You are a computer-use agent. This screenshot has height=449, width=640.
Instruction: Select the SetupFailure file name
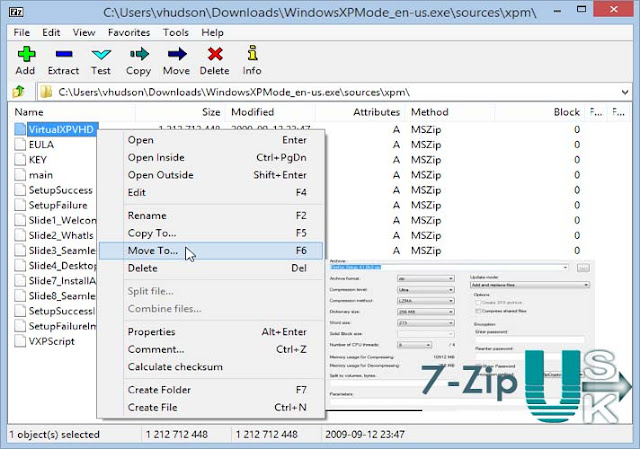coord(58,205)
